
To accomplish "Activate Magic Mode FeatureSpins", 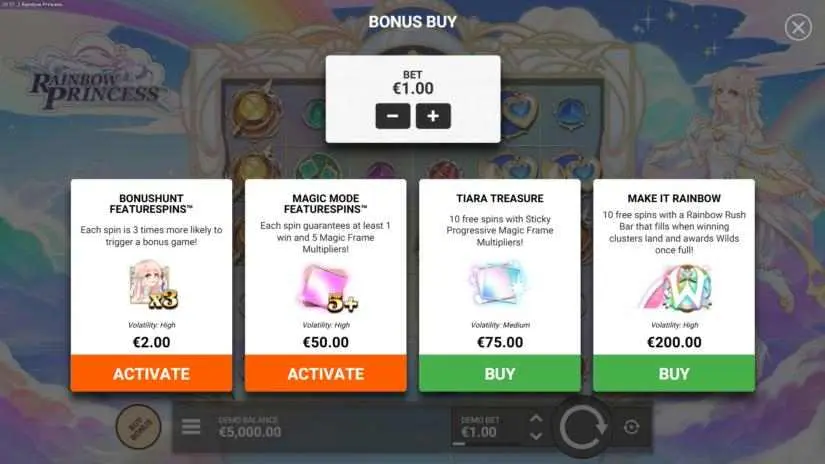I will (326, 373).
